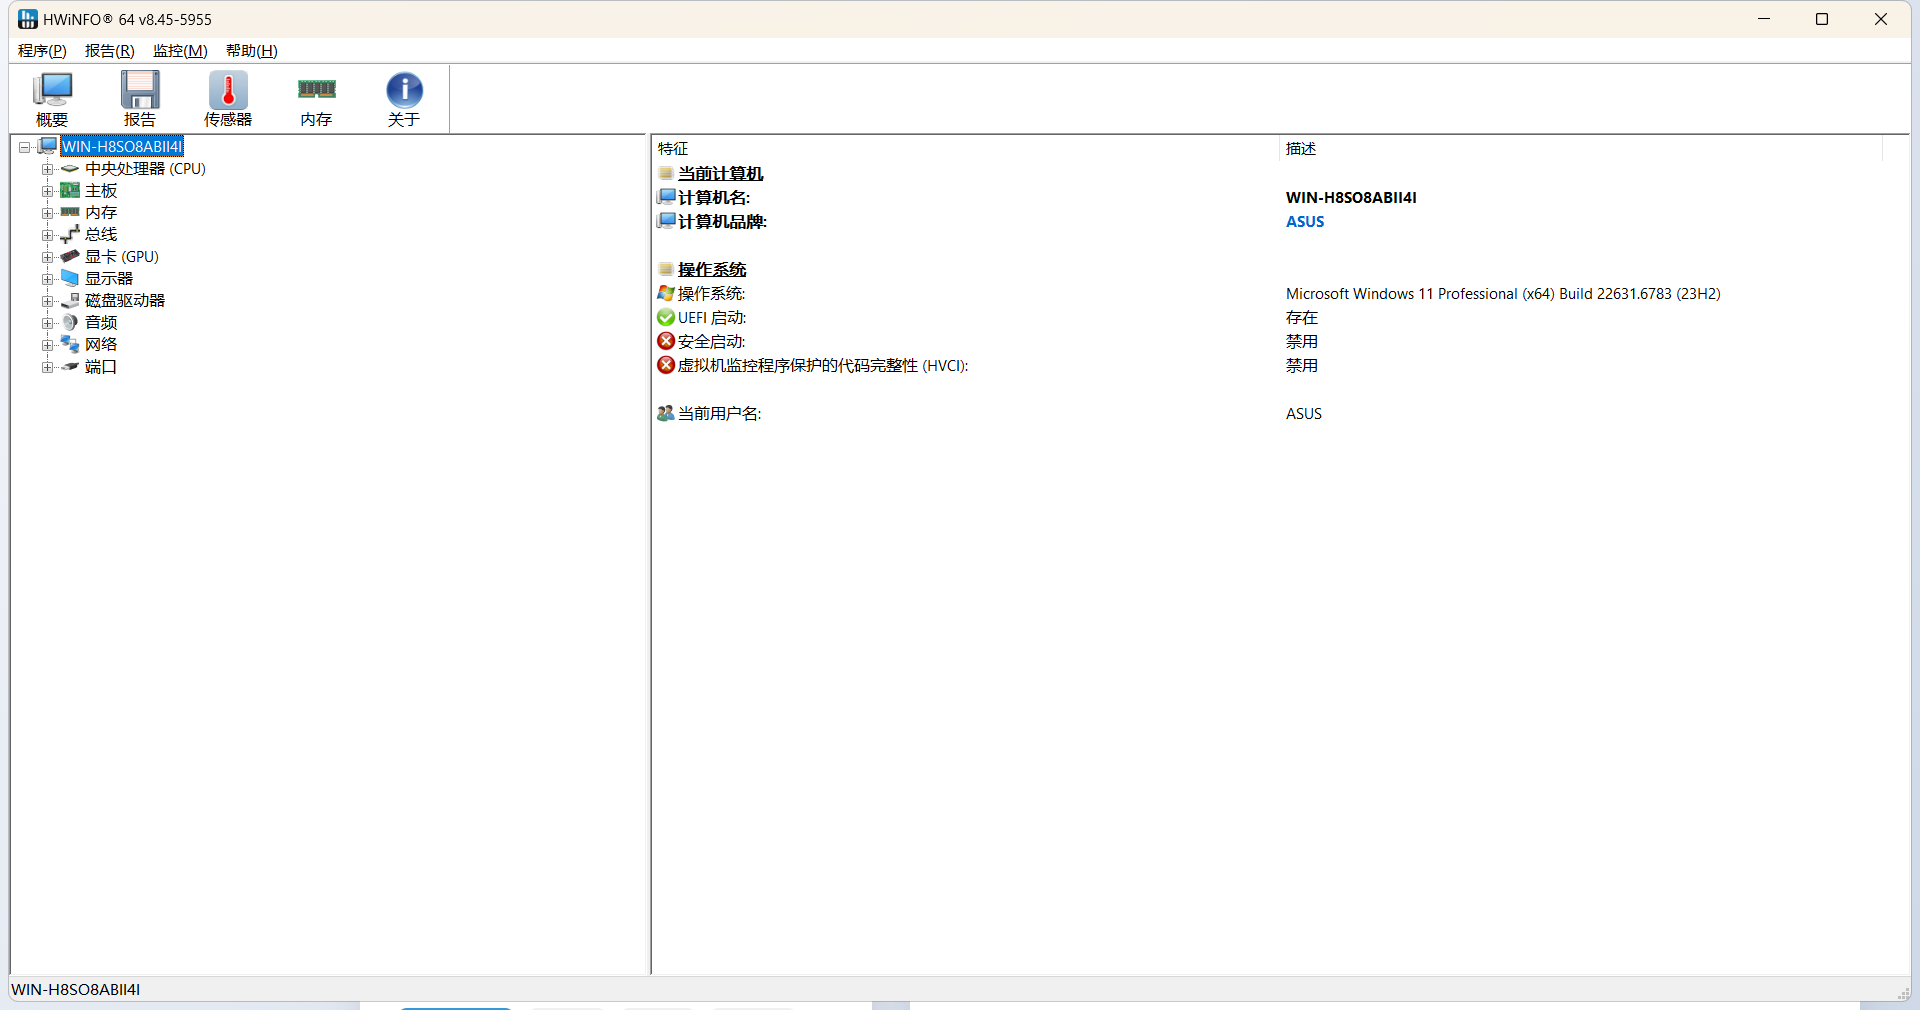The image size is (1920, 1010).
Task: Click the status bar text WIN-H8SO8ABII4I
Action: 76,989
